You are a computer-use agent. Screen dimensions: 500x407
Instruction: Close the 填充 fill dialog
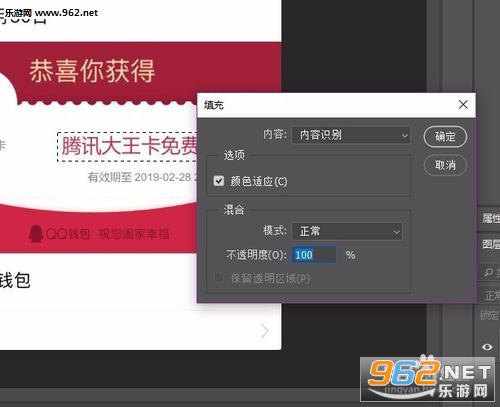click(x=463, y=105)
